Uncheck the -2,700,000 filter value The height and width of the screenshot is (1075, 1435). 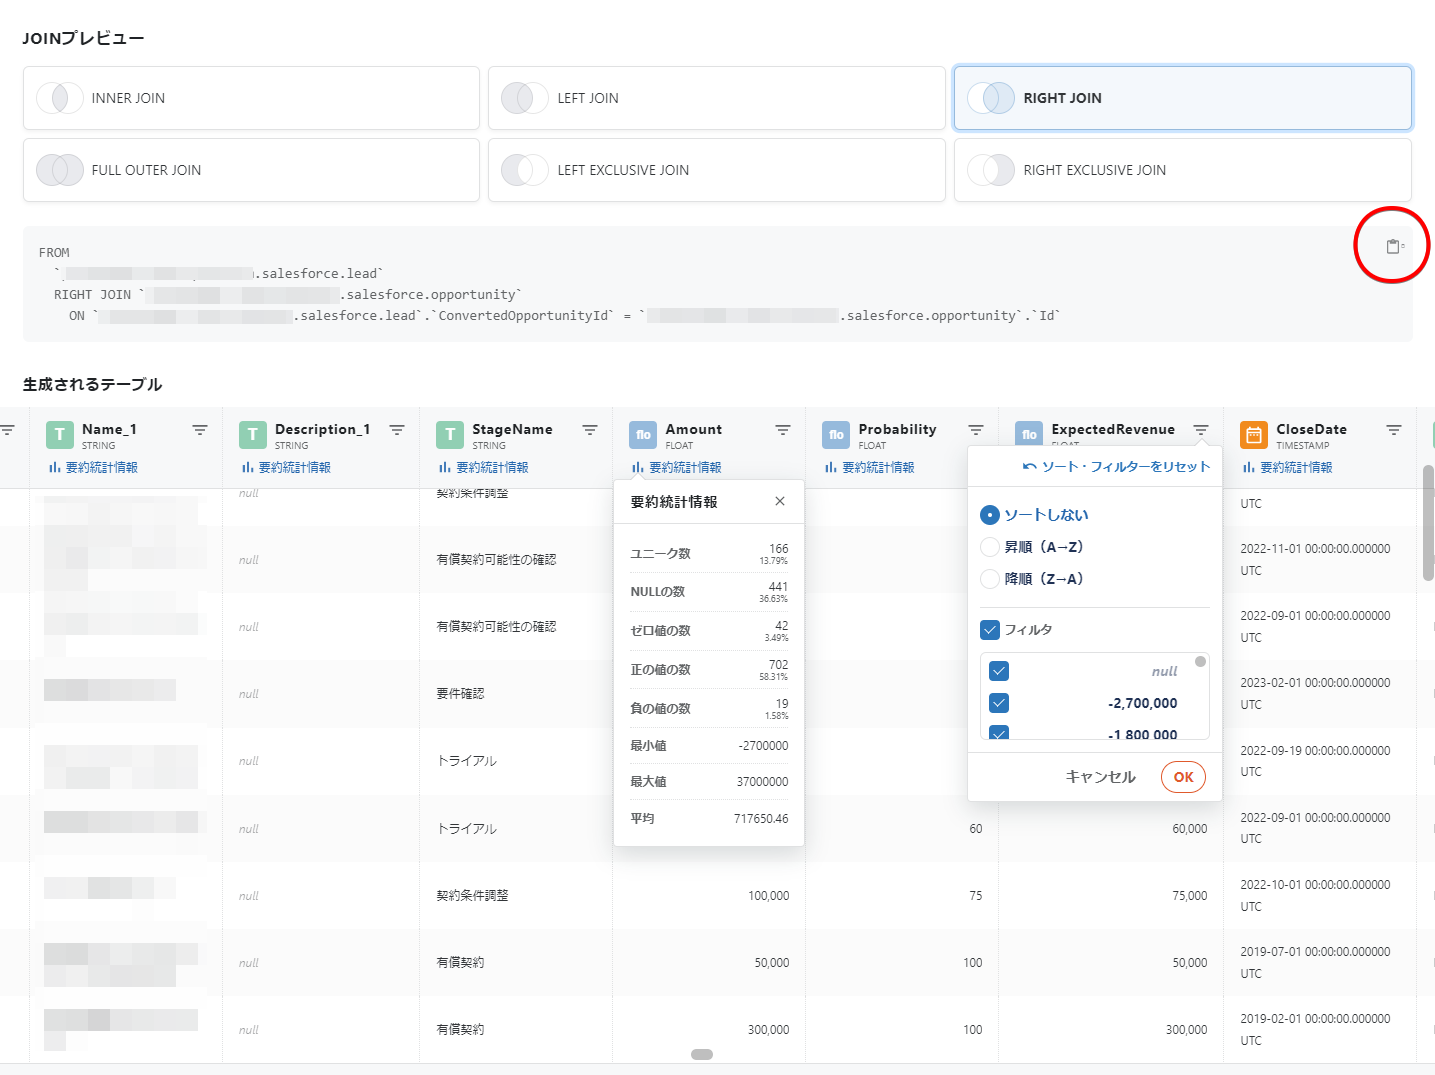[x=999, y=703]
